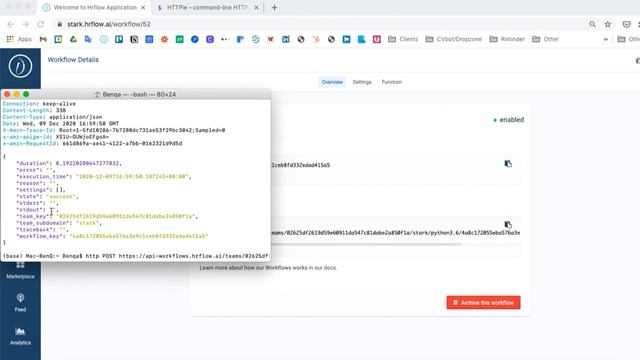This screenshot has height=360, width=640.
Task: Click the terminal window title bar
Action: coord(136,94)
